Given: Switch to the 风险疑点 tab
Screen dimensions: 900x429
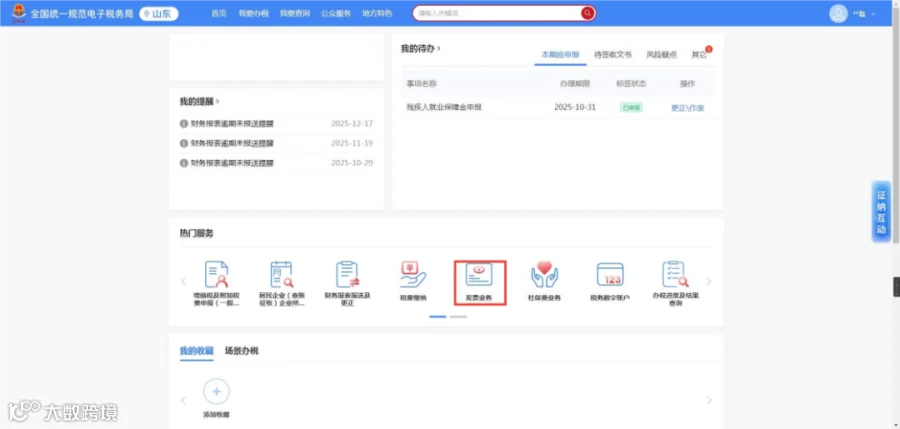Looking at the screenshot, I should pyautogui.click(x=661, y=55).
